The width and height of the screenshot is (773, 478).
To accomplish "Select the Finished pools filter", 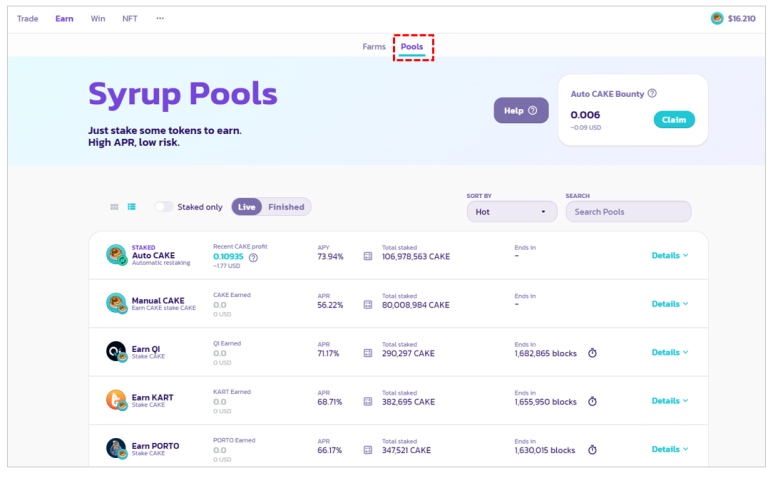I will click(x=286, y=207).
